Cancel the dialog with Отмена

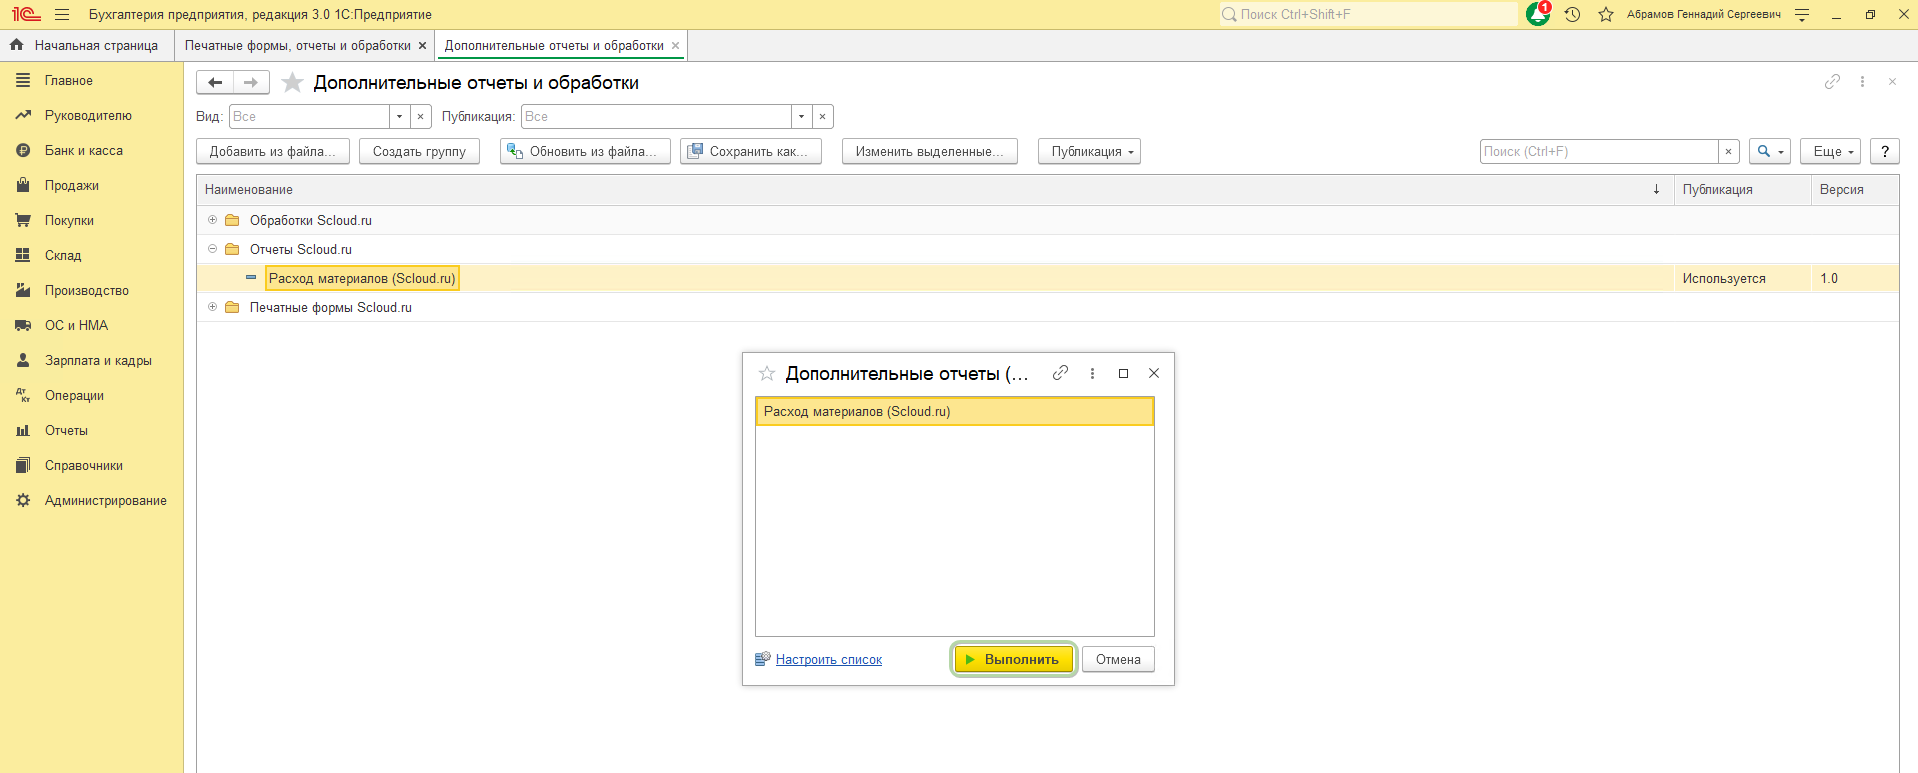pos(1118,660)
